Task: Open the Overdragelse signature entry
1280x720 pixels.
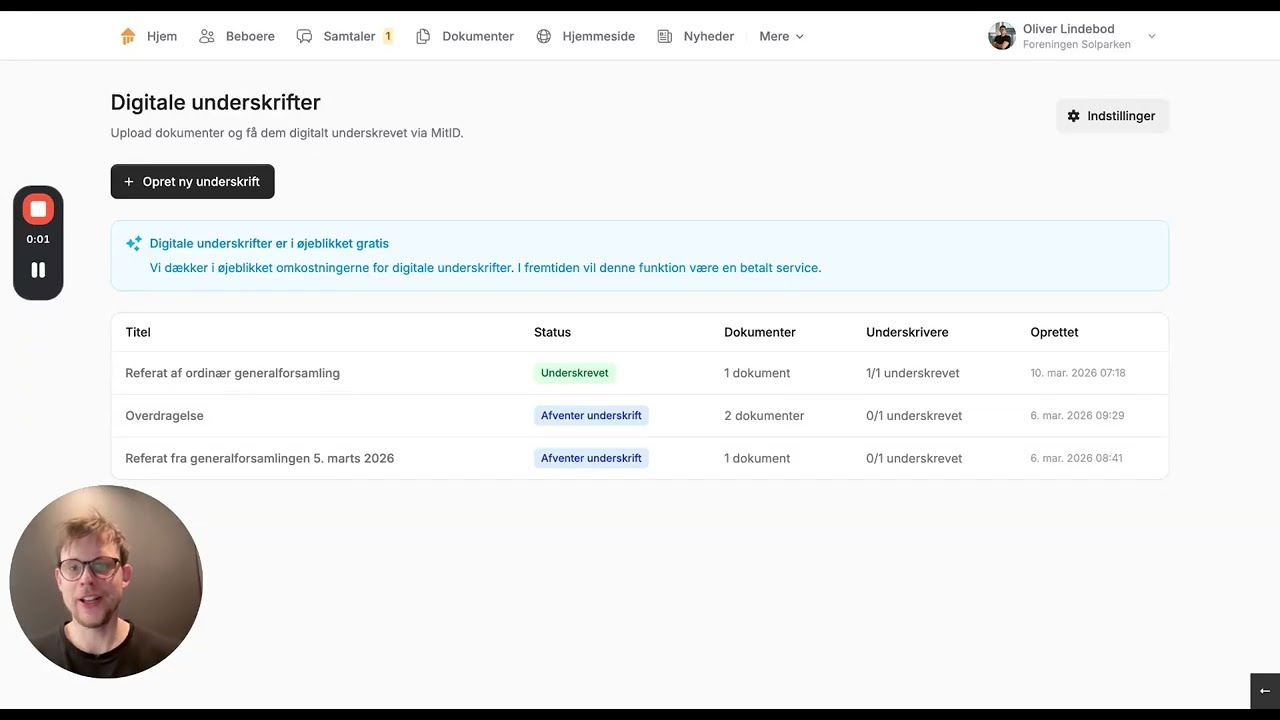Action: [164, 415]
